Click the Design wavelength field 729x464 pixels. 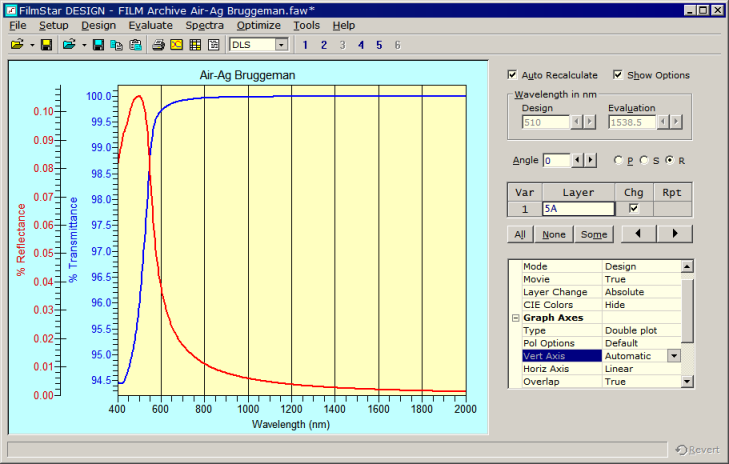(x=545, y=122)
